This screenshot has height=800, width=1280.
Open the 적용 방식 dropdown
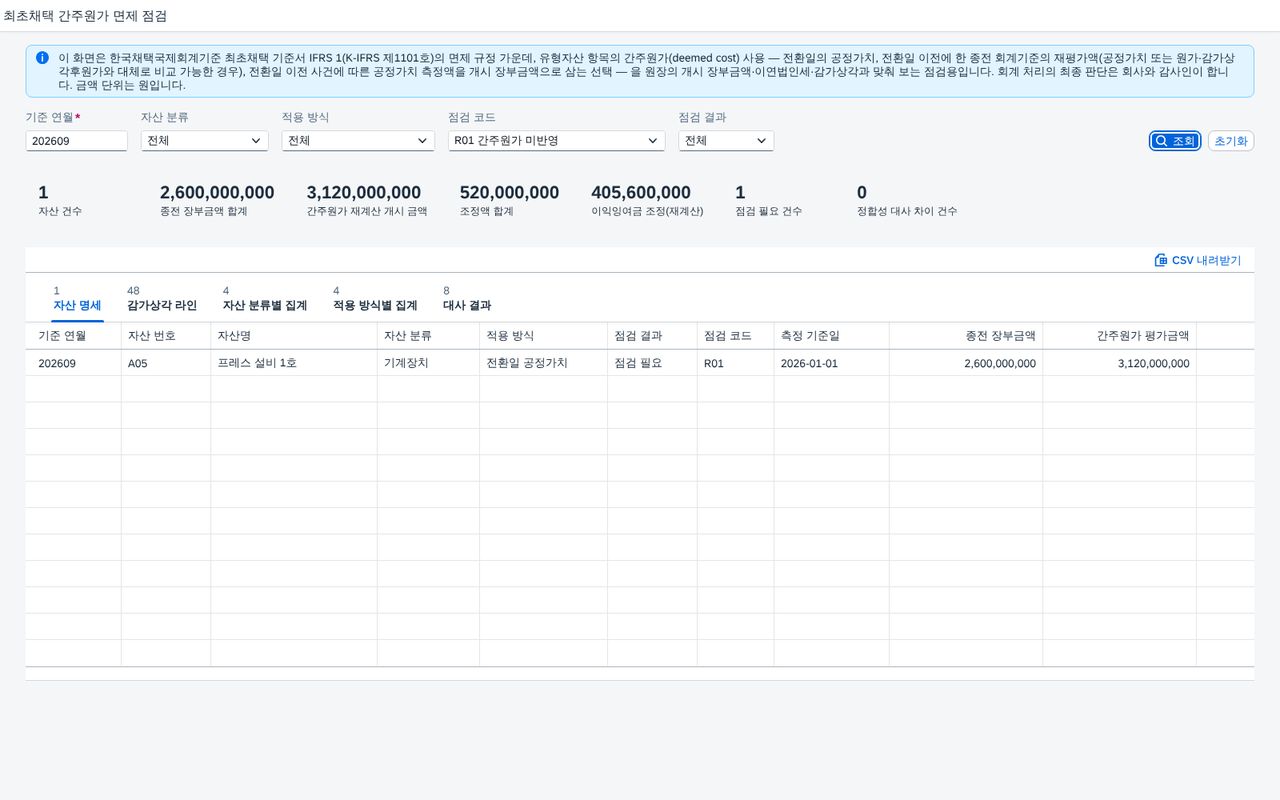[x=358, y=141]
